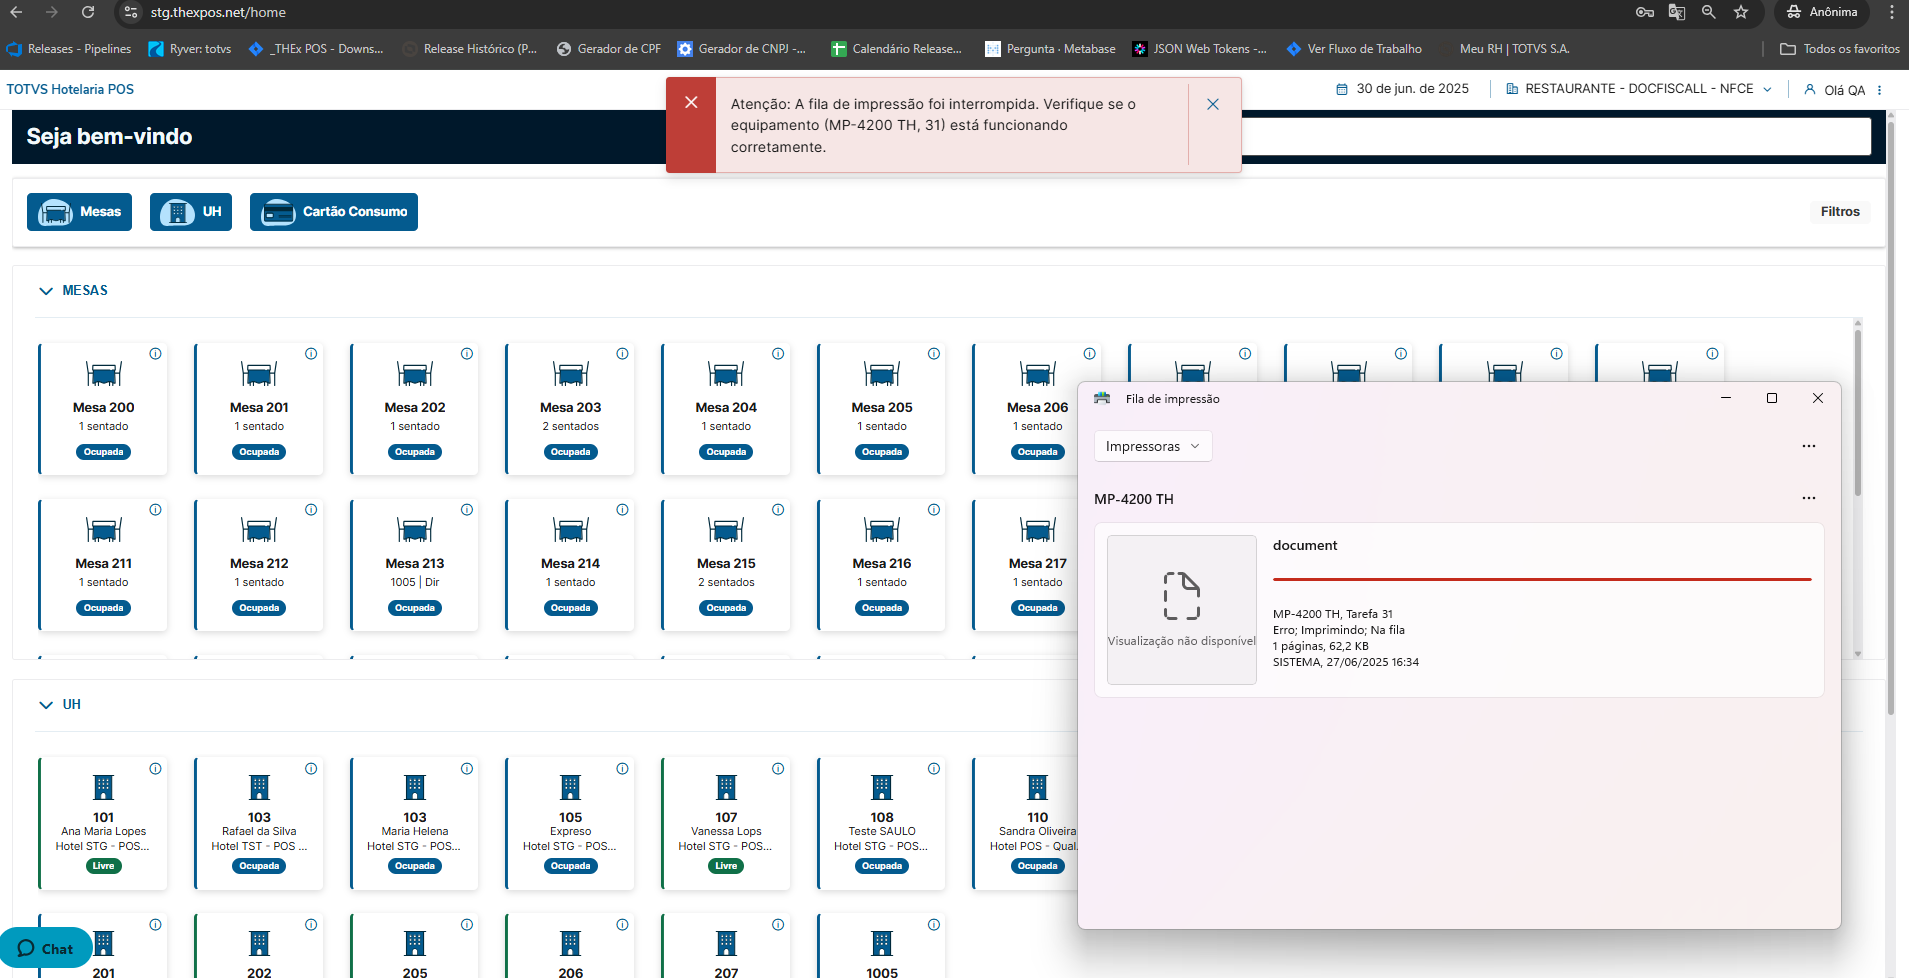Open Ver Fluxo de Trabalho bookmark

(1354, 49)
